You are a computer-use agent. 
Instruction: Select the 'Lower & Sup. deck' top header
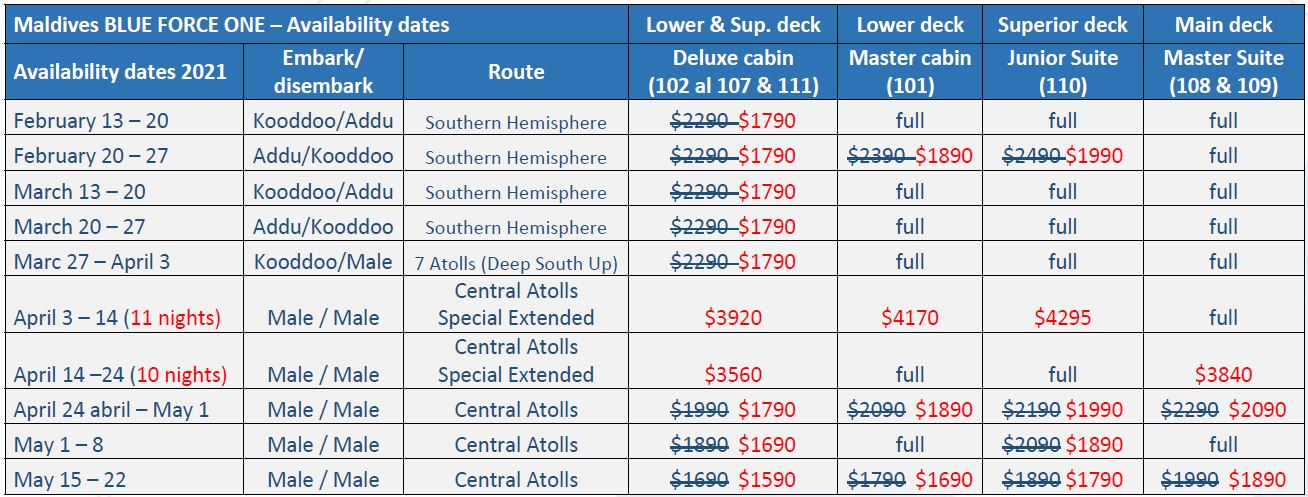734,24
